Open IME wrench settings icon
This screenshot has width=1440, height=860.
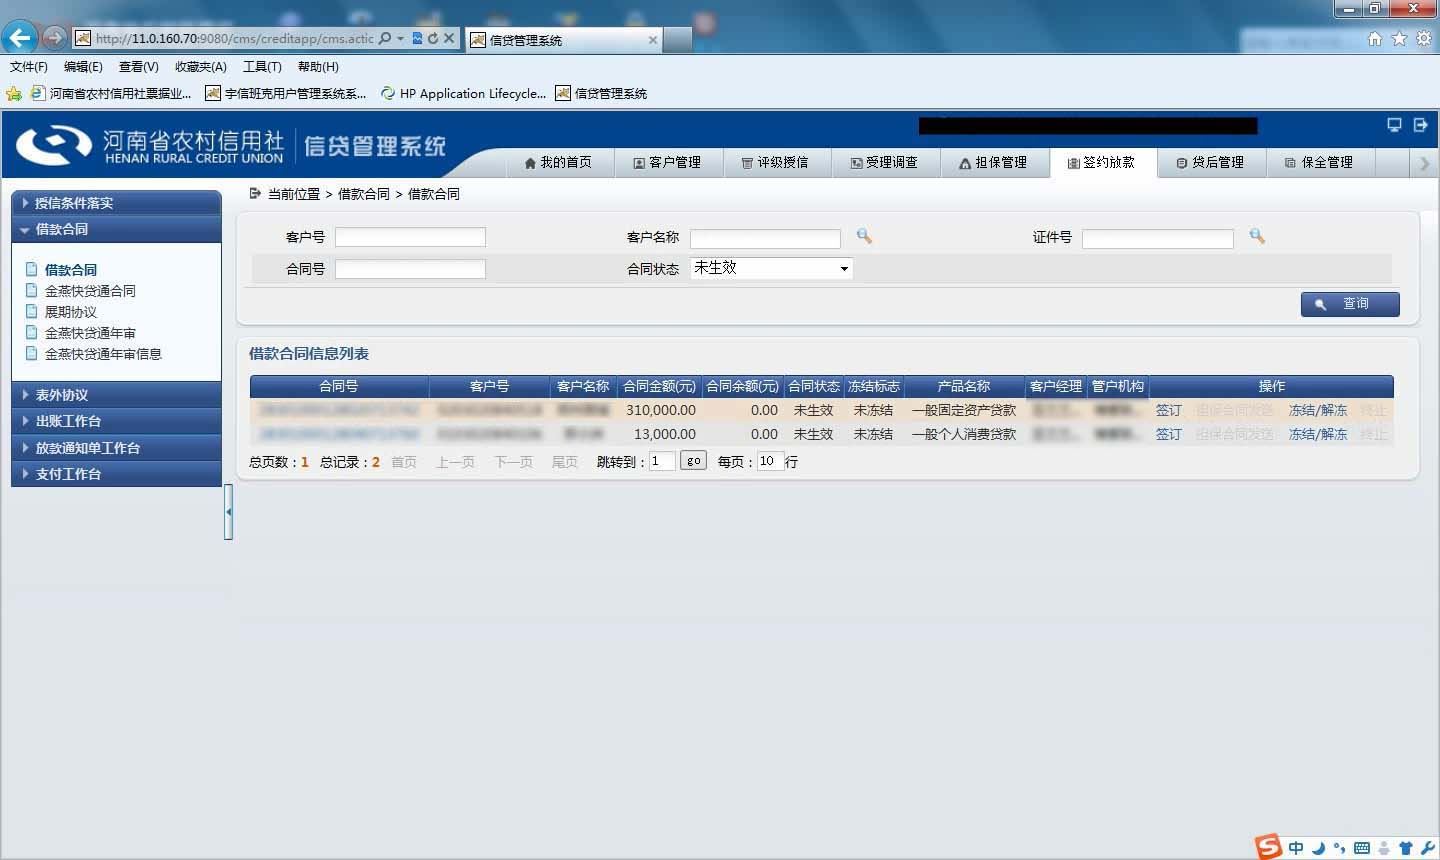1427,848
